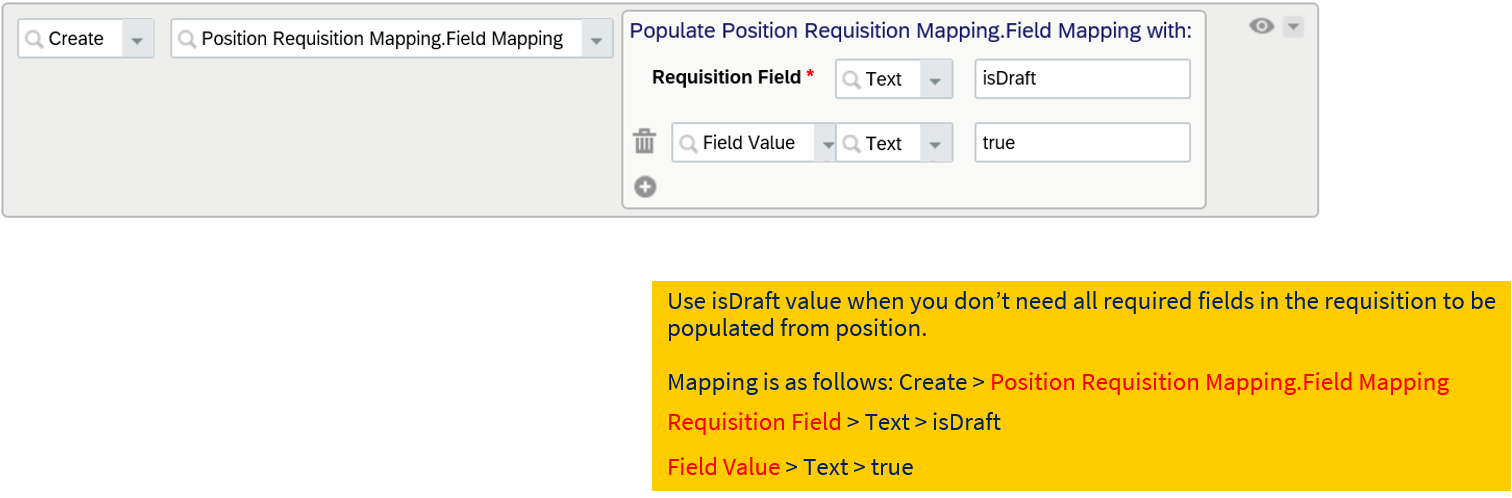1512x498 pixels.
Task: Click the yellow isDraft instruction note
Action: click(x=1081, y=386)
